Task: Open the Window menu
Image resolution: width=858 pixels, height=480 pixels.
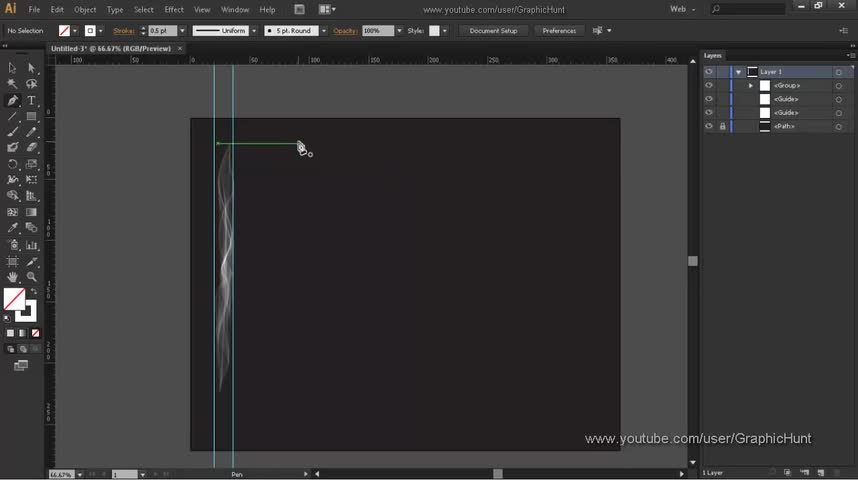Action: click(x=235, y=10)
